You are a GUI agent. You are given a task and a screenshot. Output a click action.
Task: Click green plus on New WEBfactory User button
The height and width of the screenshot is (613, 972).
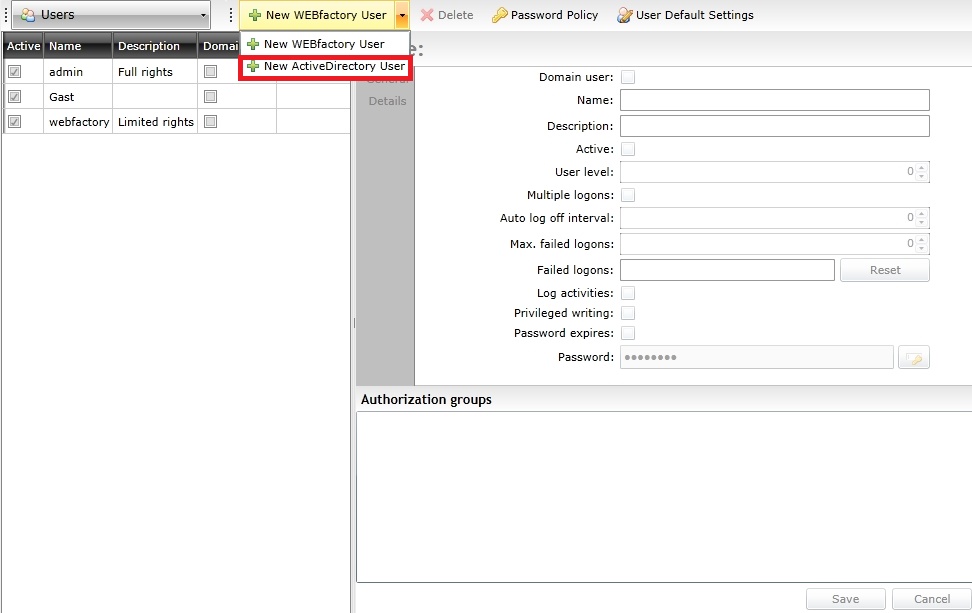tap(255, 15)
